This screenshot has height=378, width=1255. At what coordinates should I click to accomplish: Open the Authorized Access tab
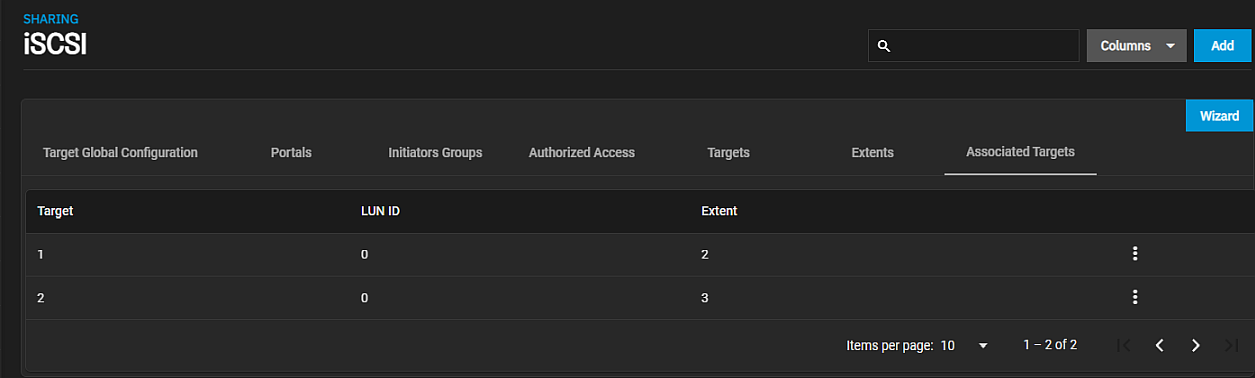coord(582,153)
